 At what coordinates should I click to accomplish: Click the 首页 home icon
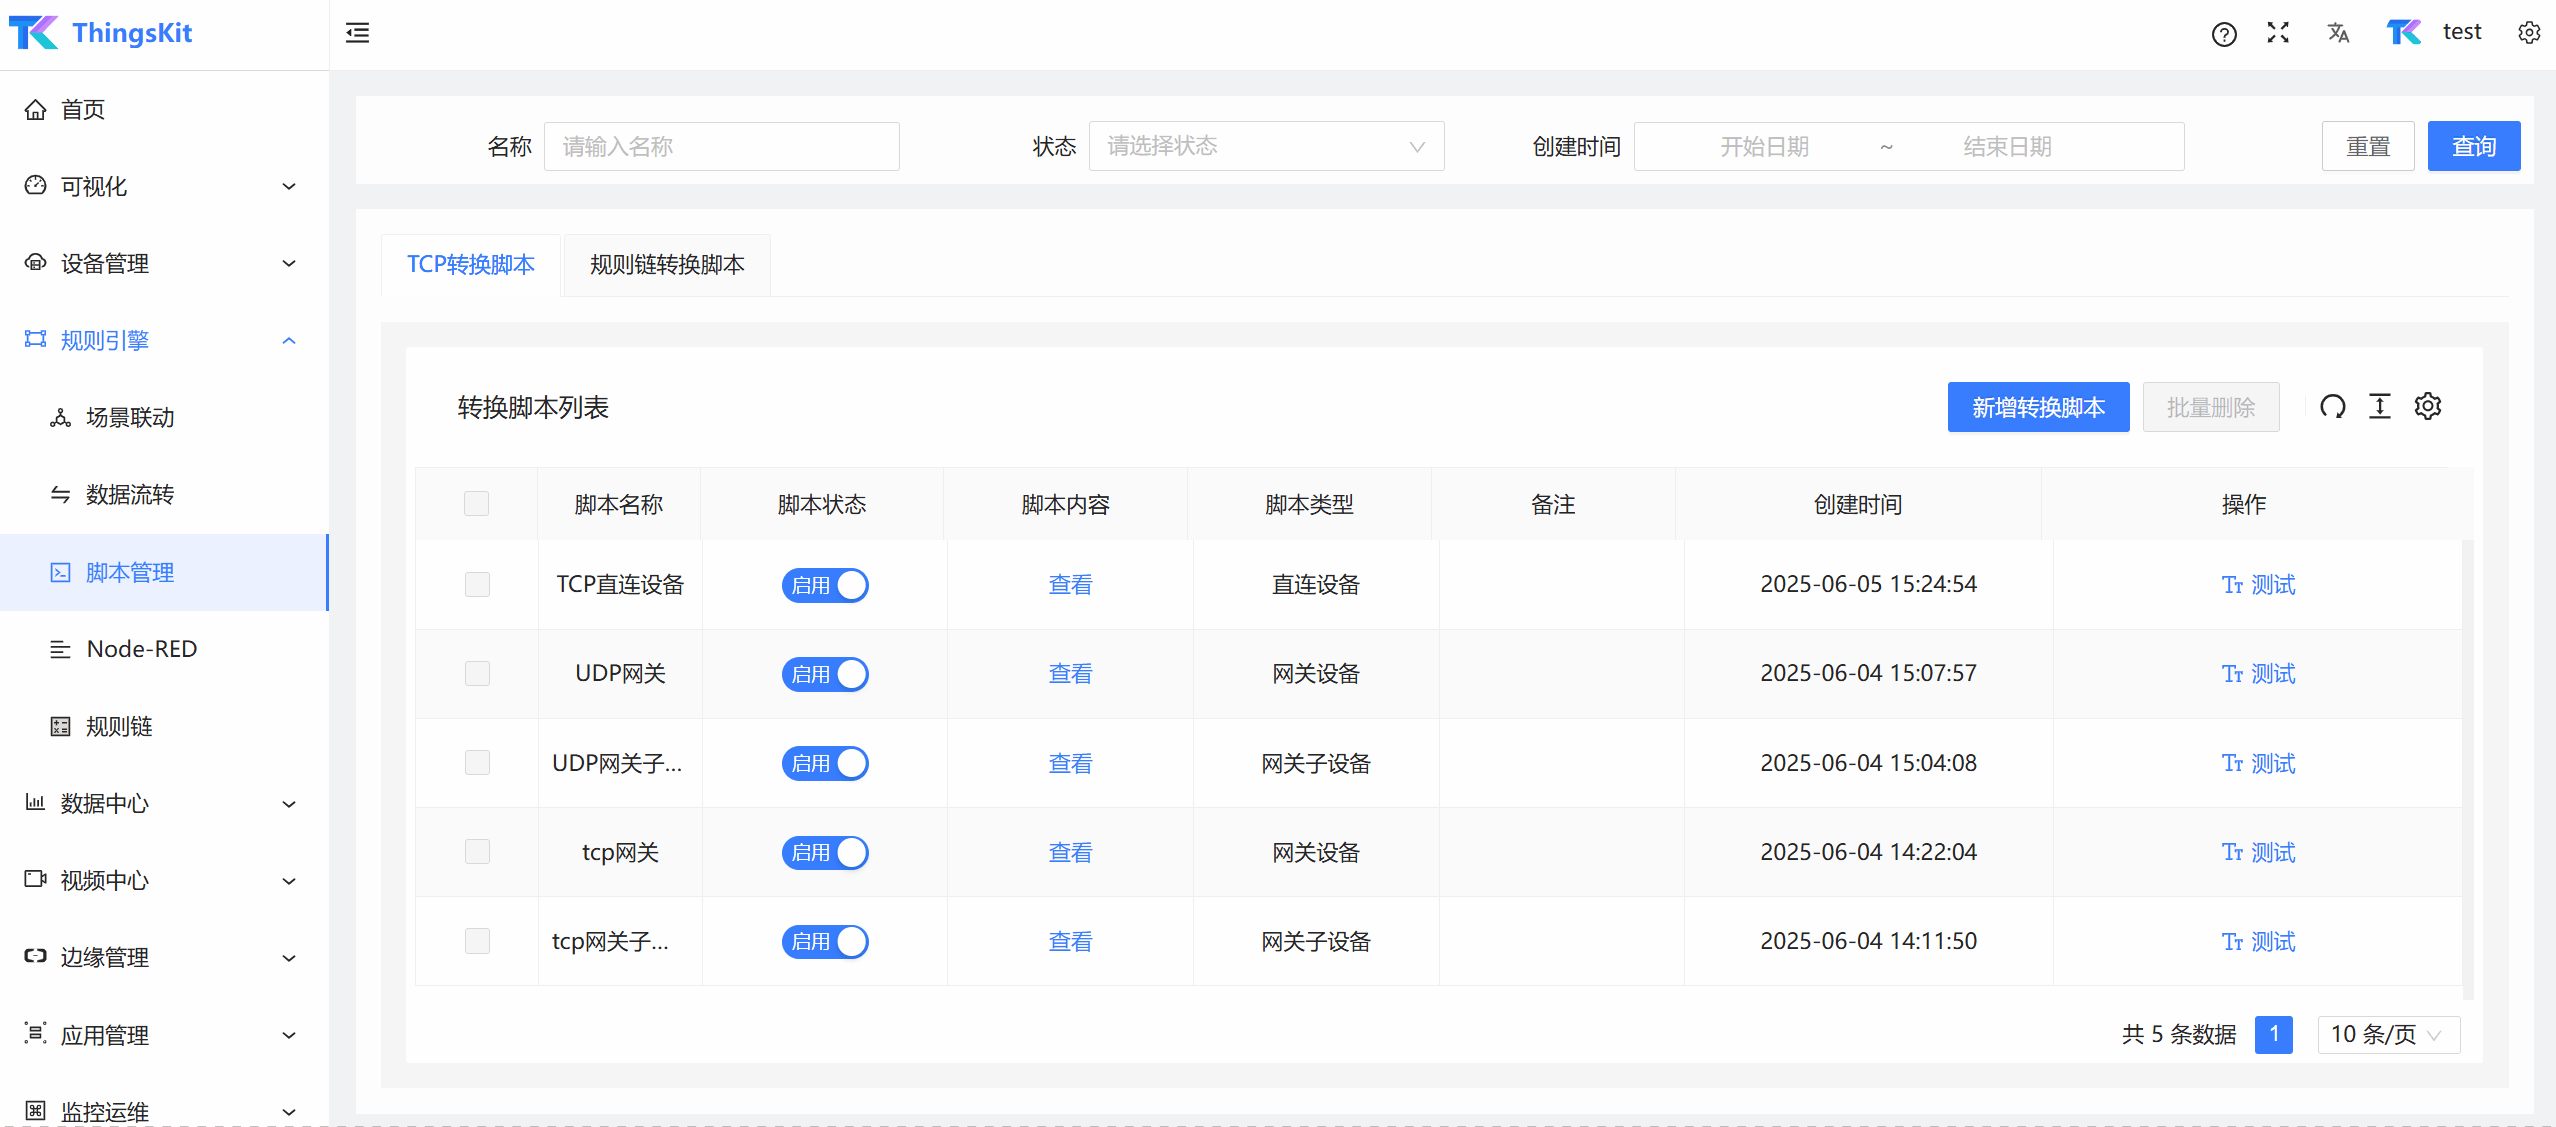[x=36, y=109]
